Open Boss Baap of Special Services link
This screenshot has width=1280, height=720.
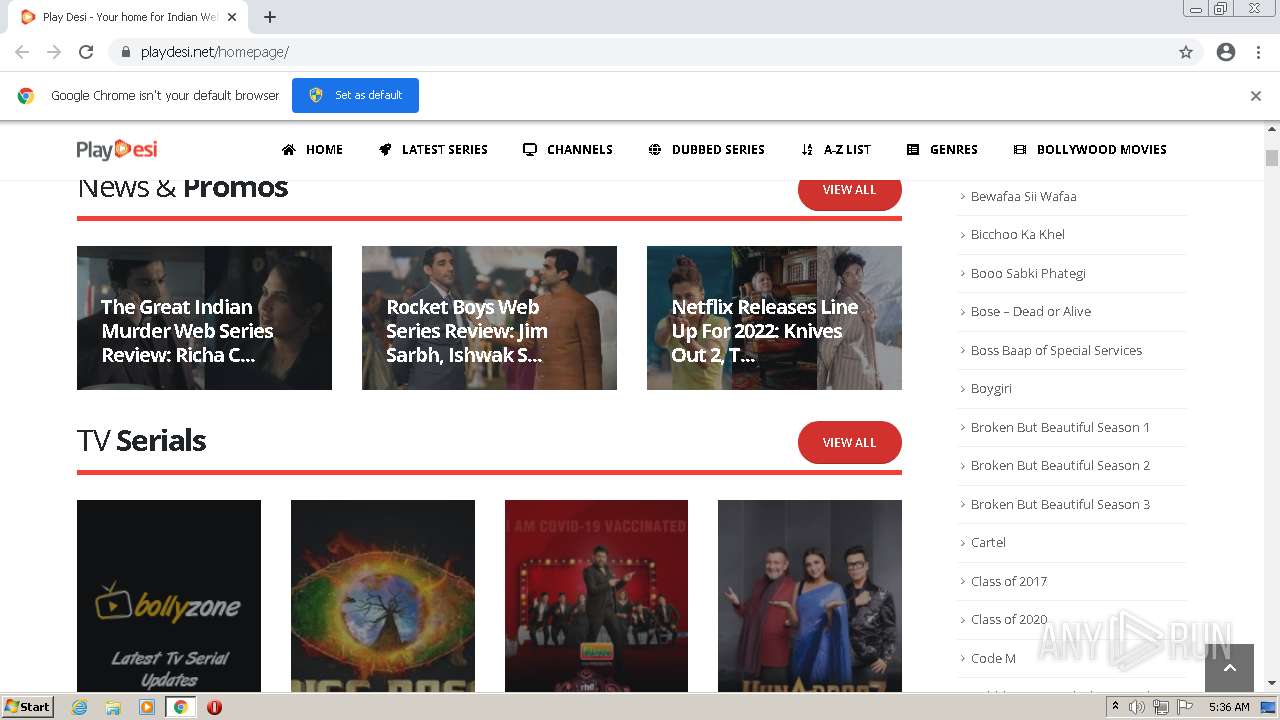[x=1056, y=351]
